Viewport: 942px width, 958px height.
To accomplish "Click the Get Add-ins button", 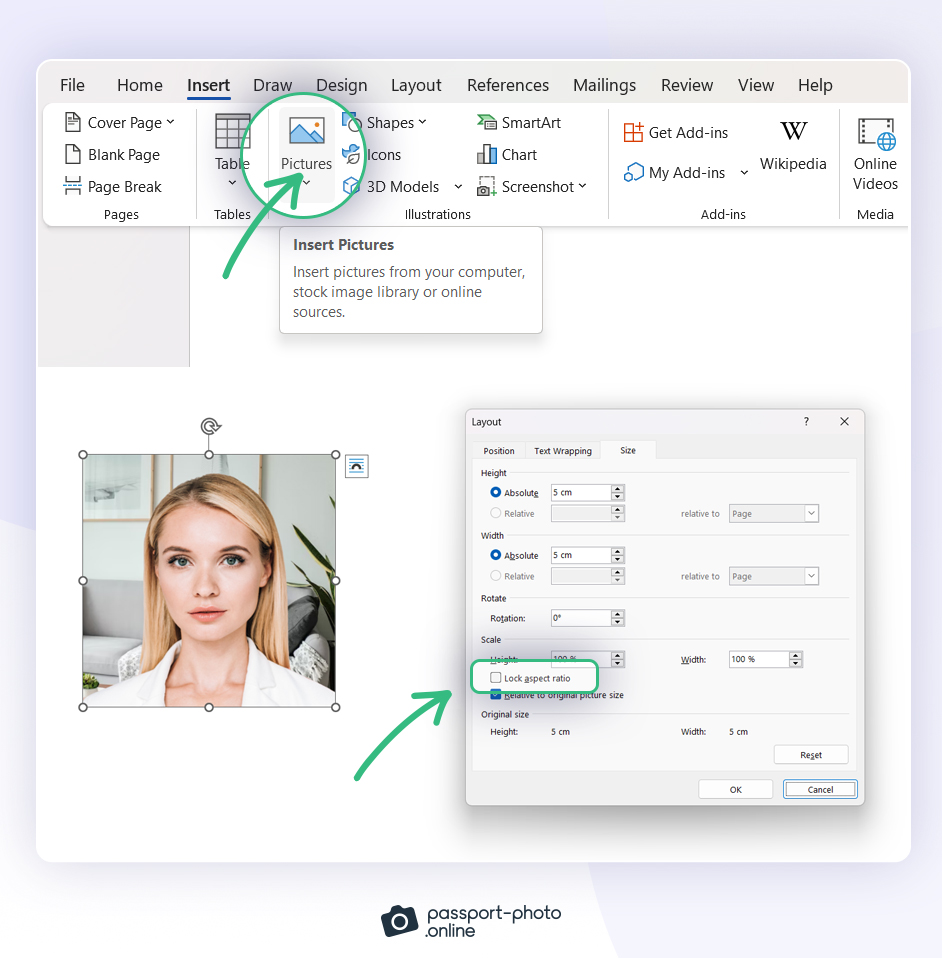I will 676,133.
